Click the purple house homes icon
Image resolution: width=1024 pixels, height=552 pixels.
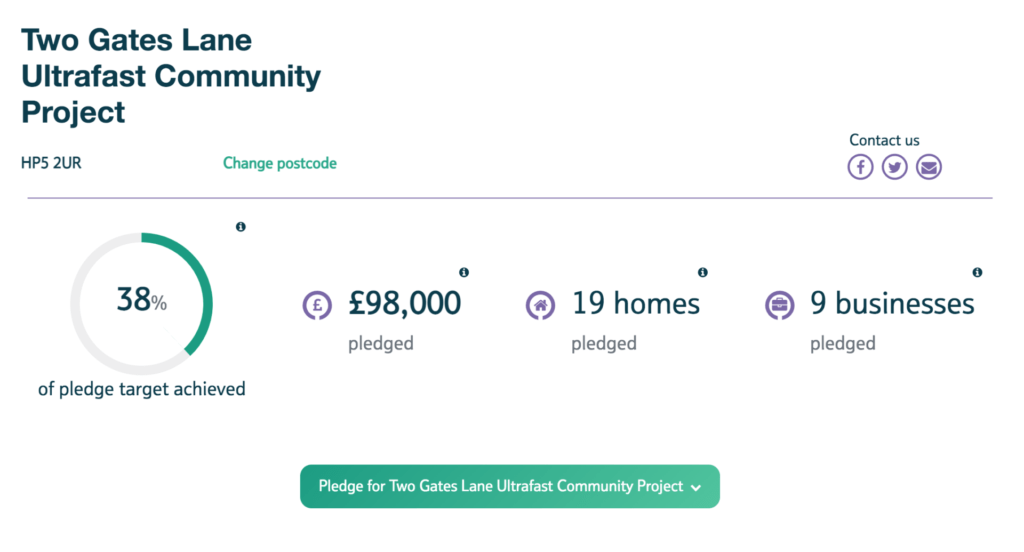[541, 305]
